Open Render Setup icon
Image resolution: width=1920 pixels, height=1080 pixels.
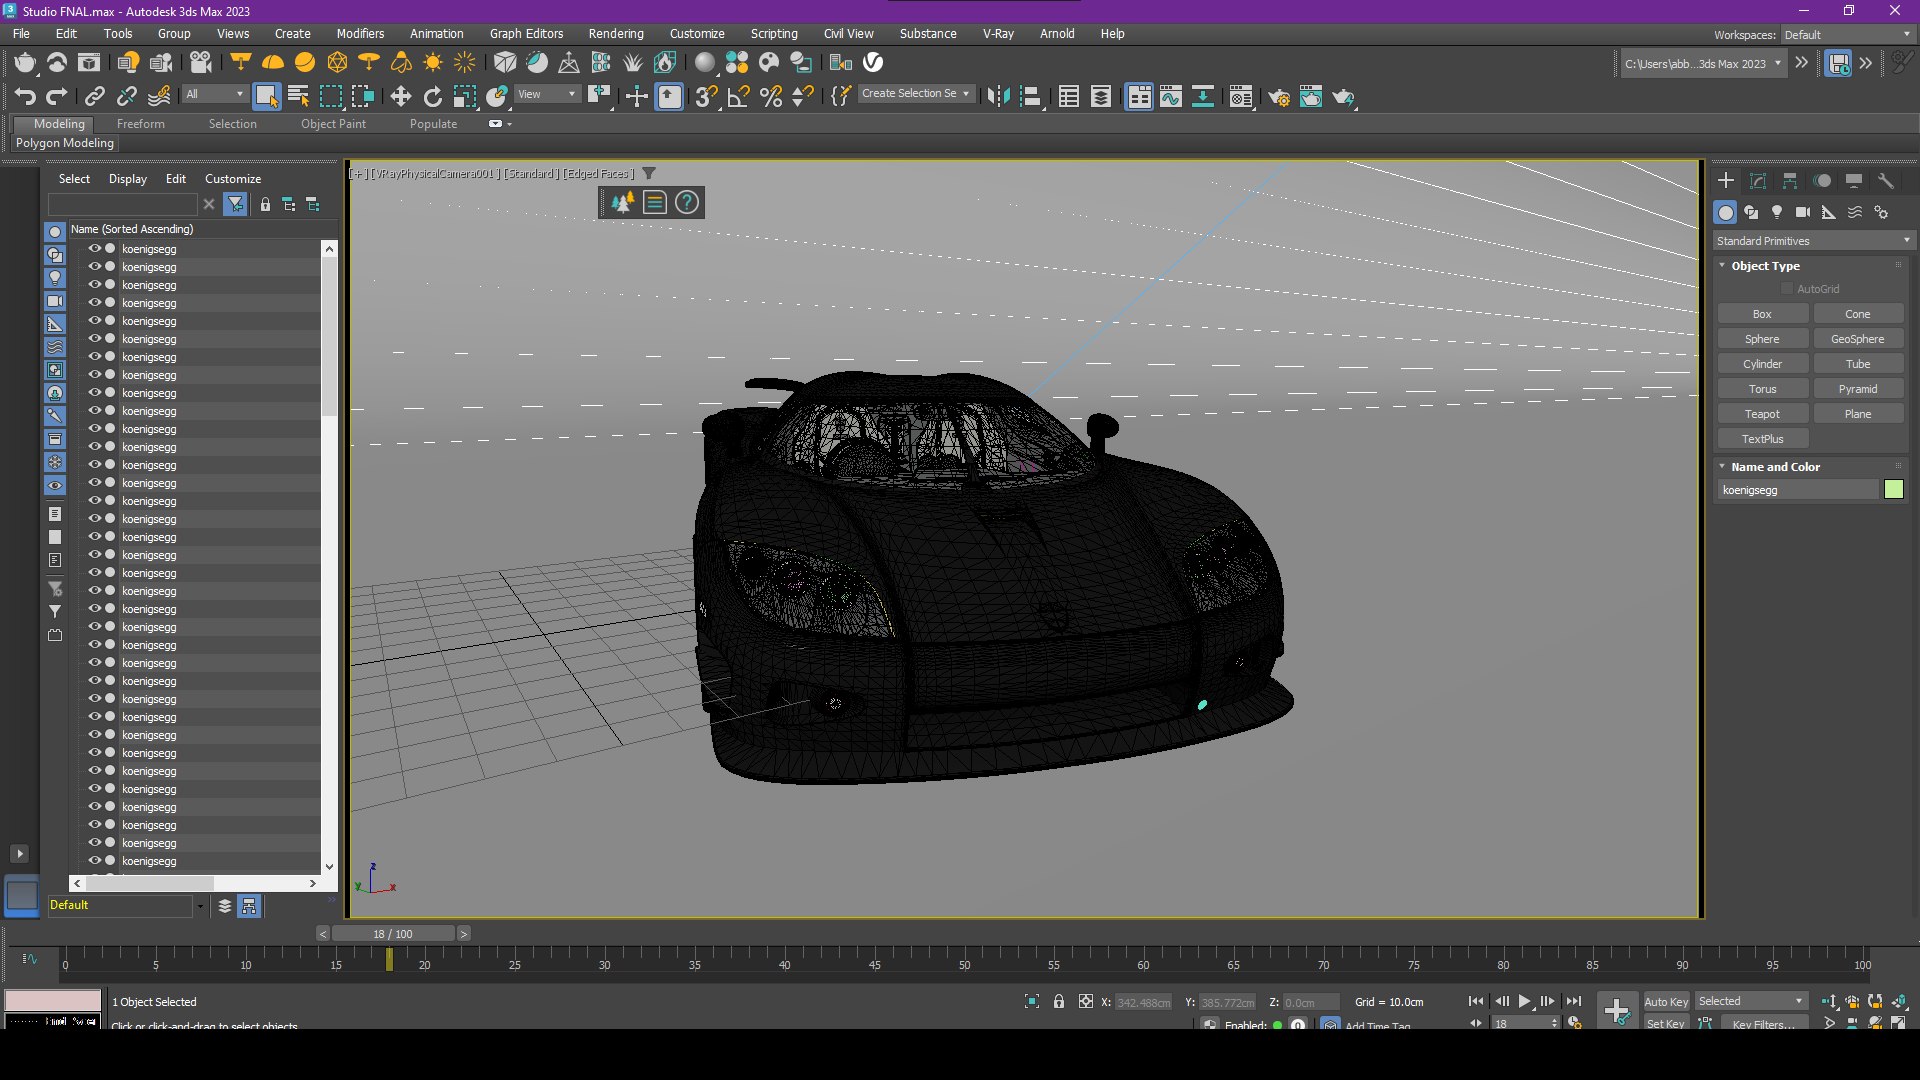pyautogui.click(x=1279, y=97)
